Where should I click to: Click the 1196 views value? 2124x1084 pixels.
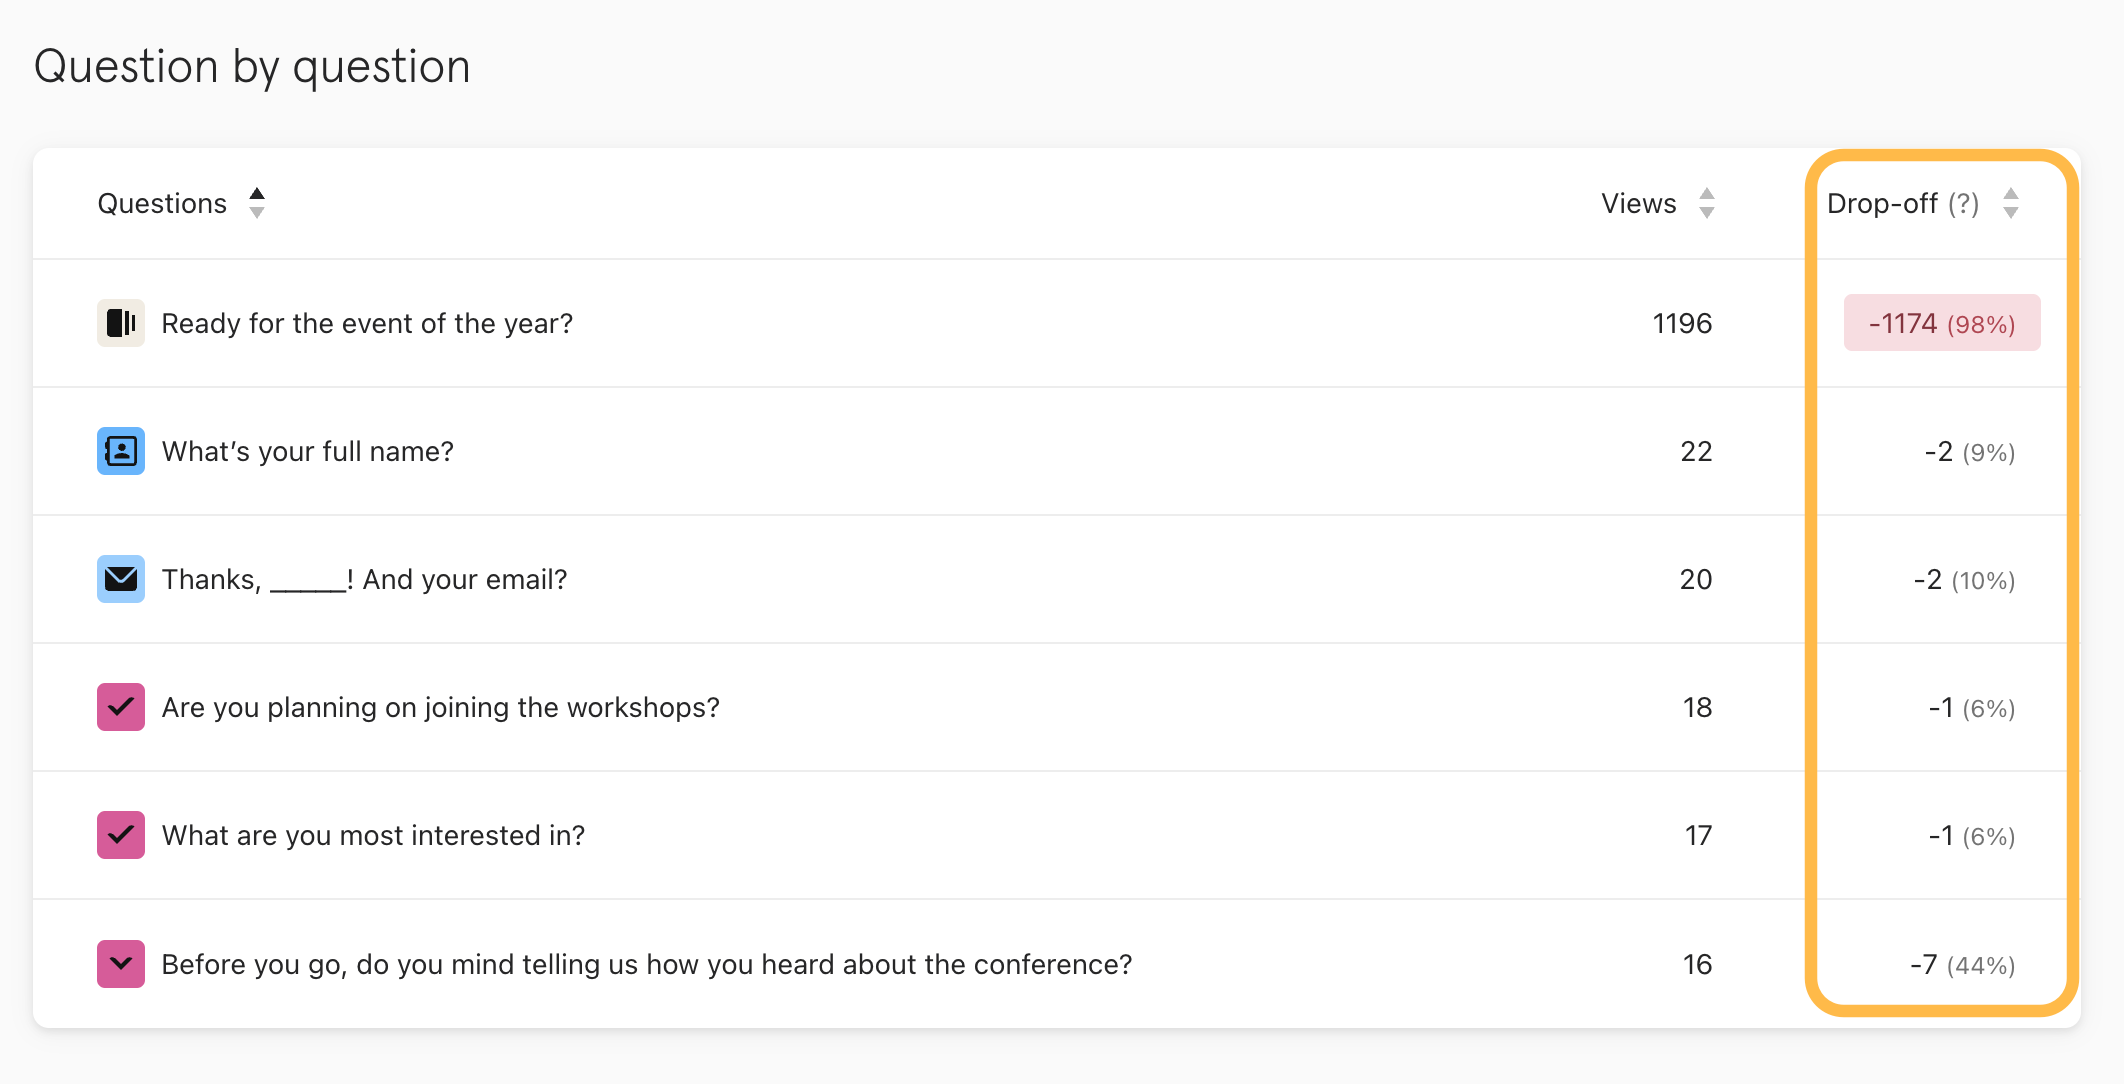point(1682,324)
